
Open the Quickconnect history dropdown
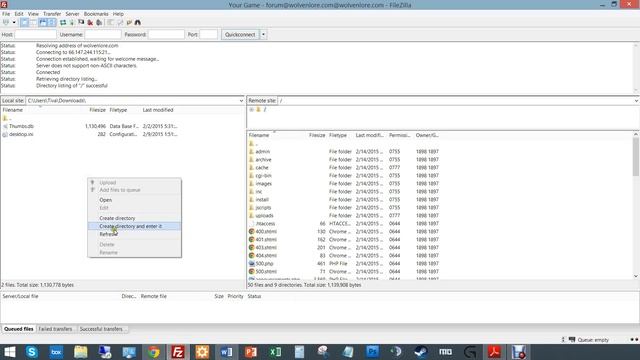tap(263, 35)
